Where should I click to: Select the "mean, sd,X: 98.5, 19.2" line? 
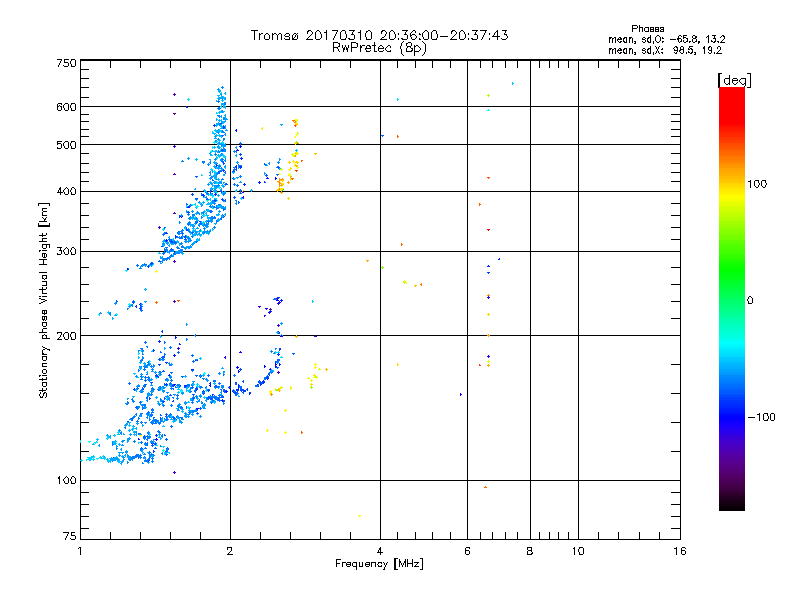(665, 51)
